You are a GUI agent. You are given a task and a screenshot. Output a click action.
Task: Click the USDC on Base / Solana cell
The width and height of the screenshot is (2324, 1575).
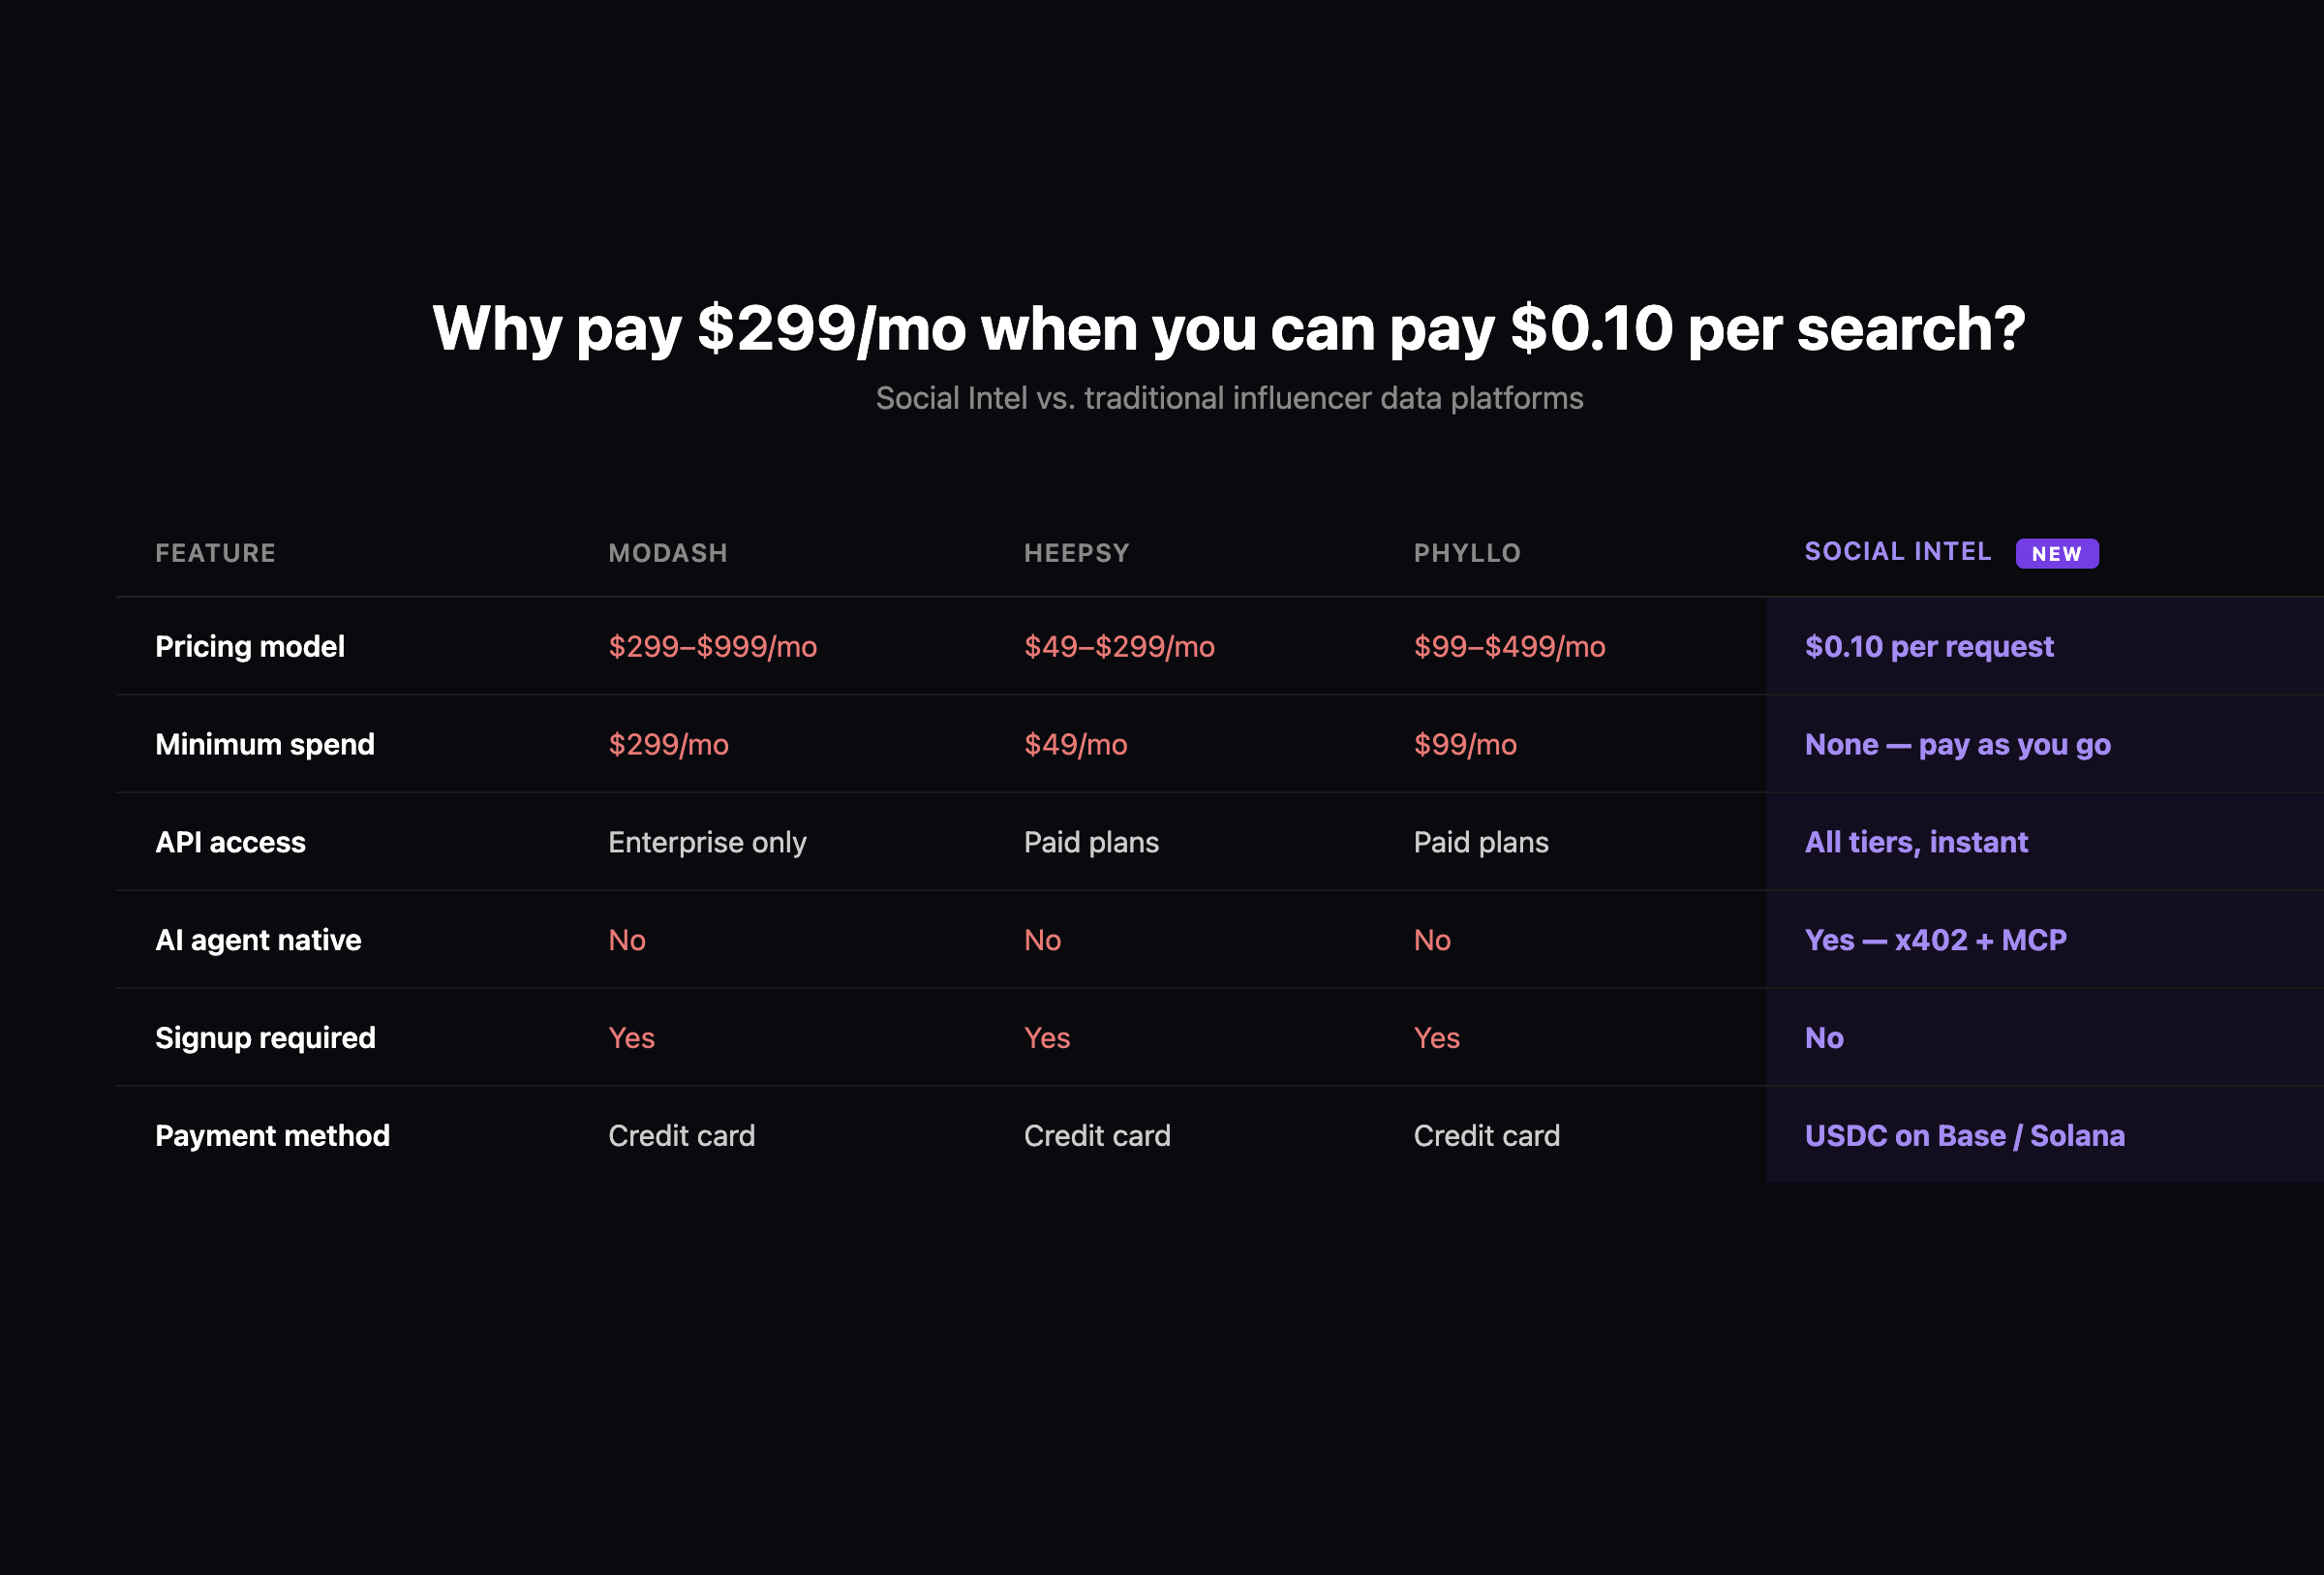click(1964, 1136)
